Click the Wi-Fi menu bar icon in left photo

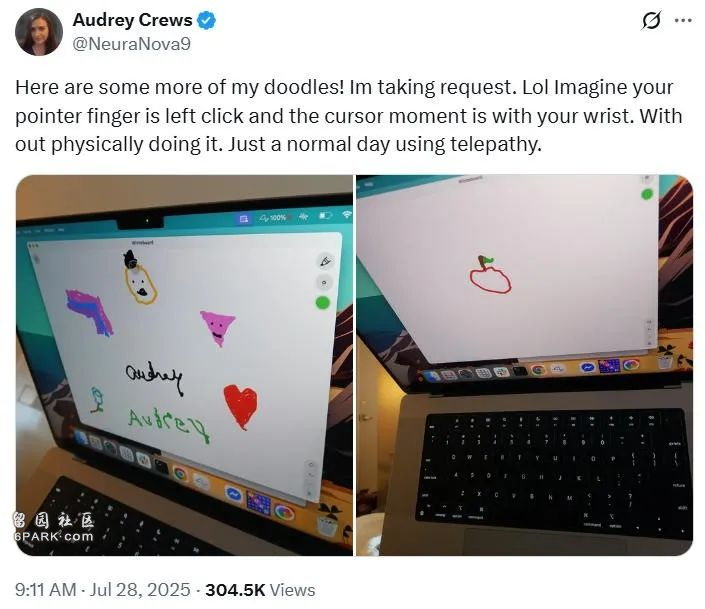coord(347,215)
